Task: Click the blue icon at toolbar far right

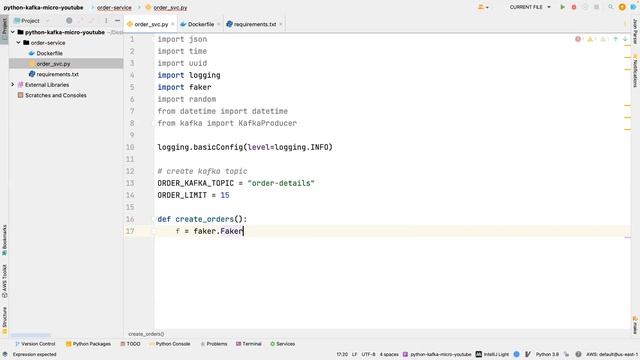Action: [633, 7]
